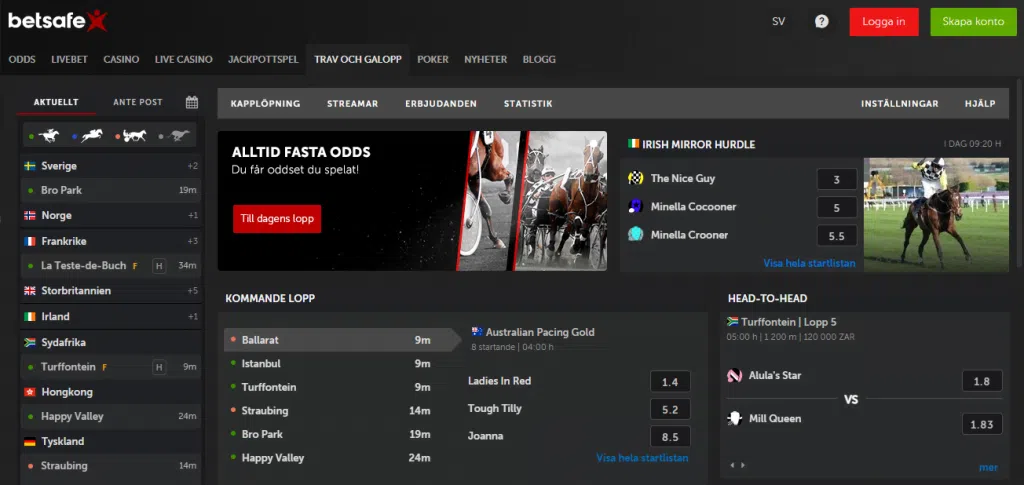Open SV language selector
Viewport: 1024px width, 485px height.
(778, 22)
